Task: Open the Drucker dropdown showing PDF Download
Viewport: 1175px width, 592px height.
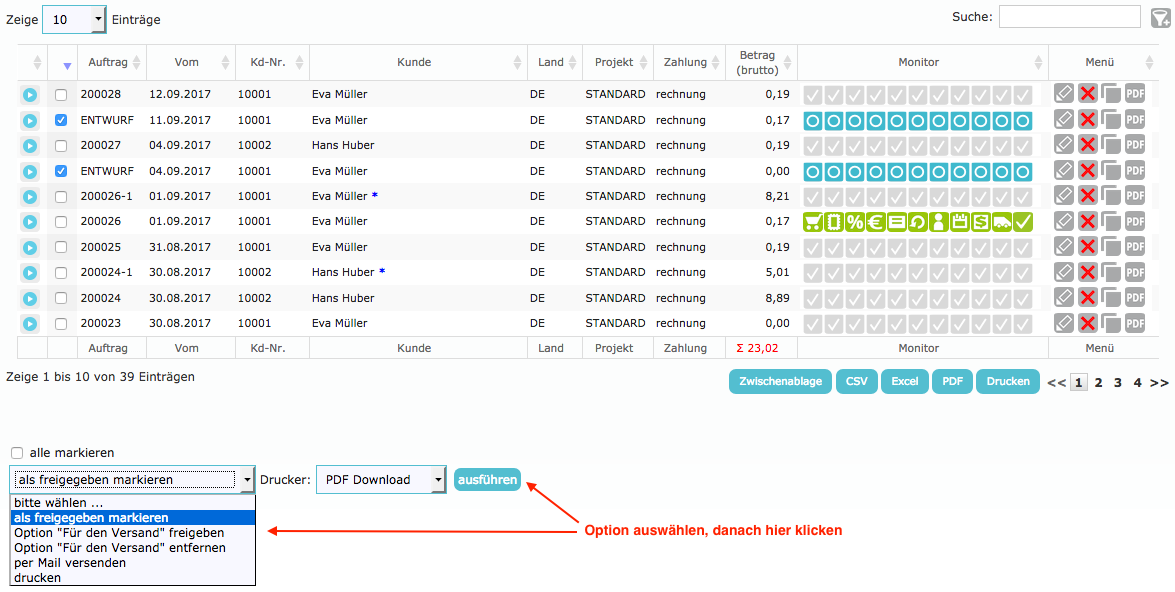Action: (x=381, y=480)
